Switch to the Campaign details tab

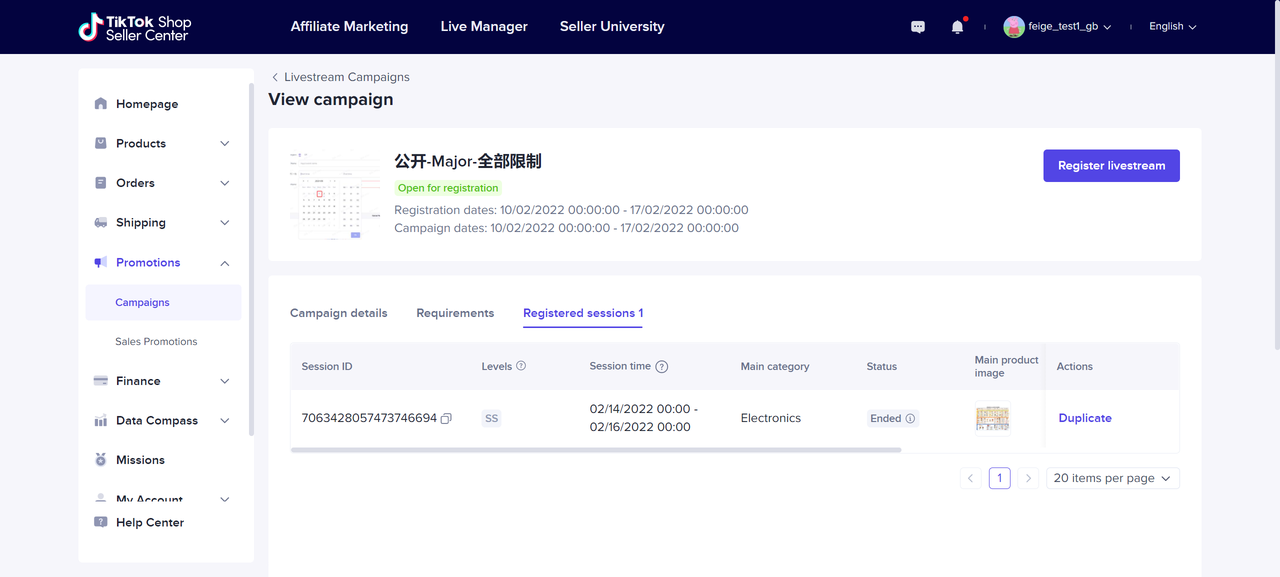[x=338, y=313]
